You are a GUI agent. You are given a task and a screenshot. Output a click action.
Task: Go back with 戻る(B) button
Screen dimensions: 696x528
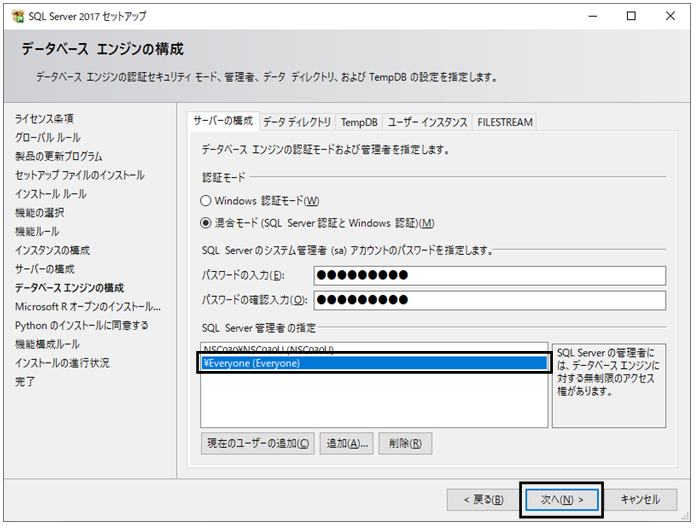pyautogui.click(x=483, y=500)
